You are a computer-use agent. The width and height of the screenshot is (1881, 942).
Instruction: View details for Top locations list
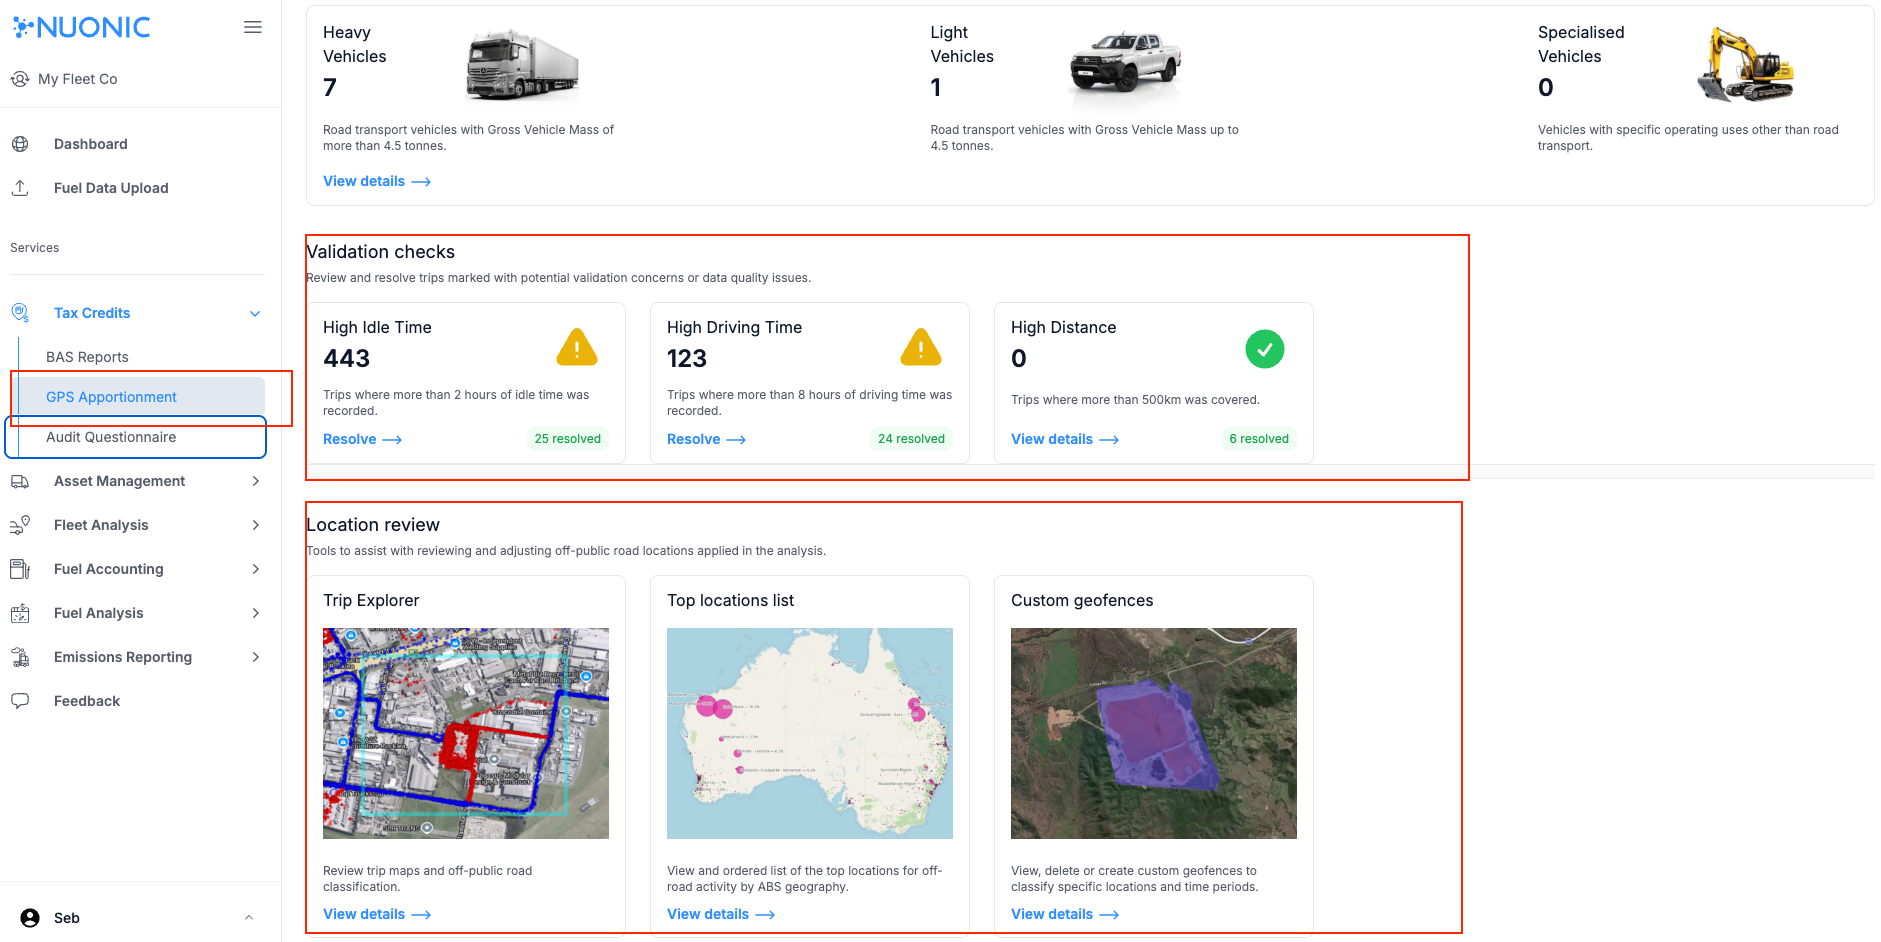pyautogui.click(x=721, y=914)
